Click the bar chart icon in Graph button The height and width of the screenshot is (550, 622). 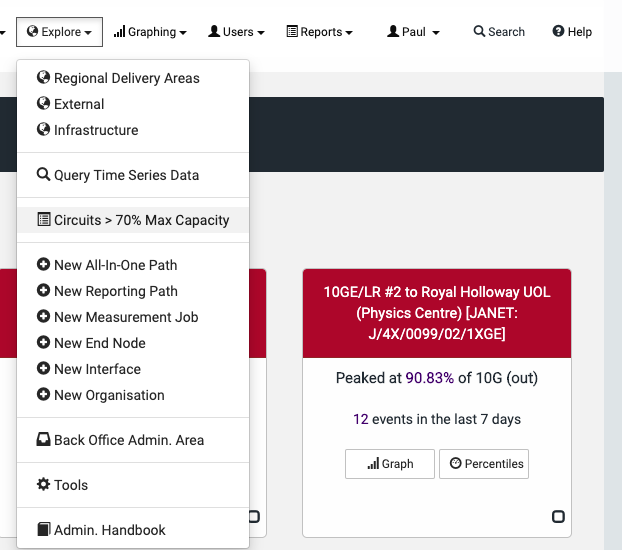coord(373,463)
